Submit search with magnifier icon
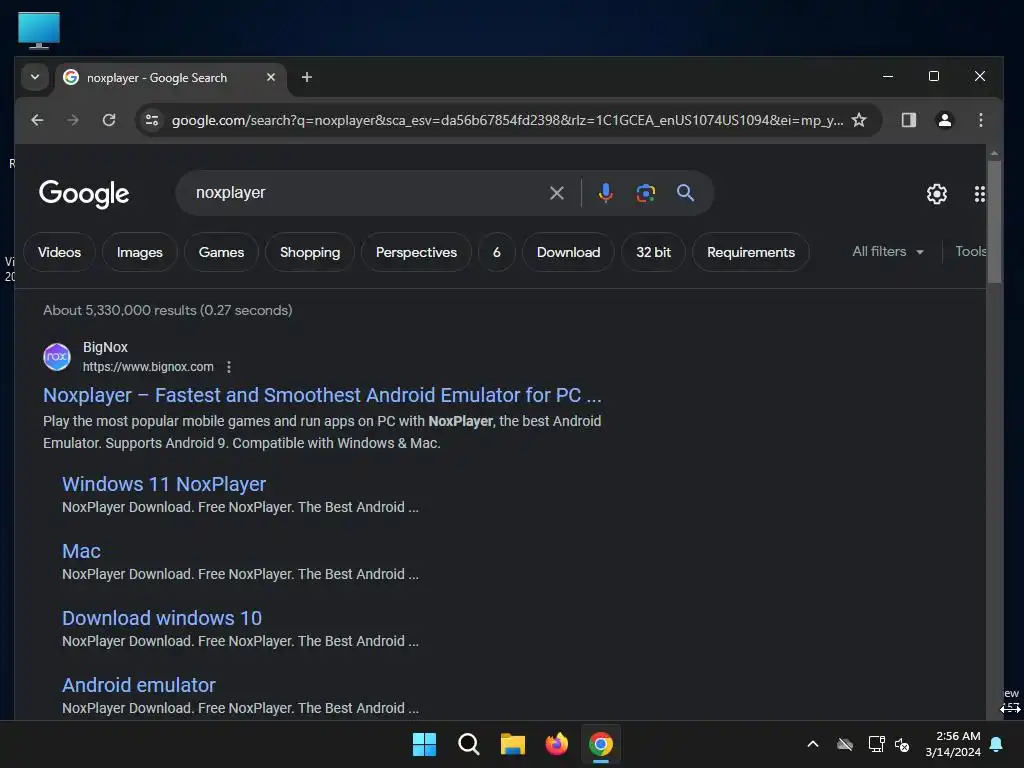This screenshot has height=768, width=1024. 685,193
